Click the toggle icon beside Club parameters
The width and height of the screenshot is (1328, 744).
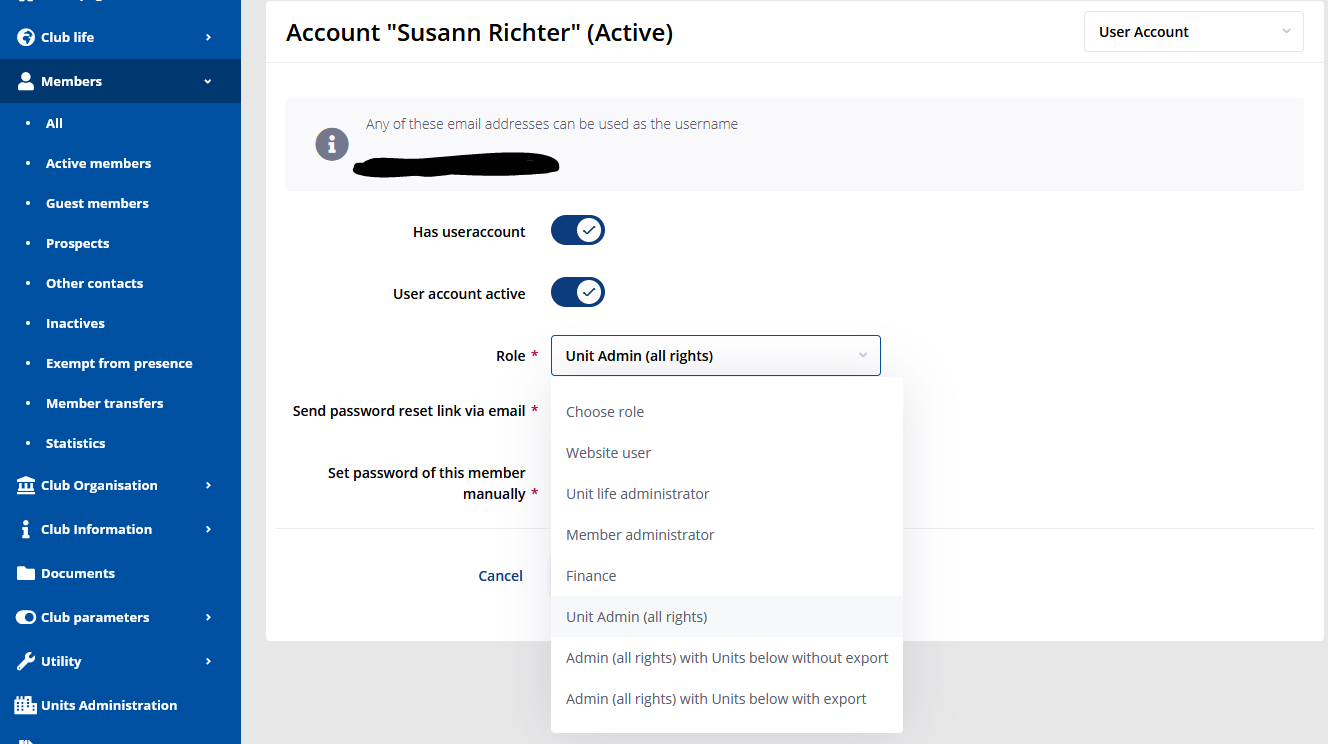[x=26, y=617]
